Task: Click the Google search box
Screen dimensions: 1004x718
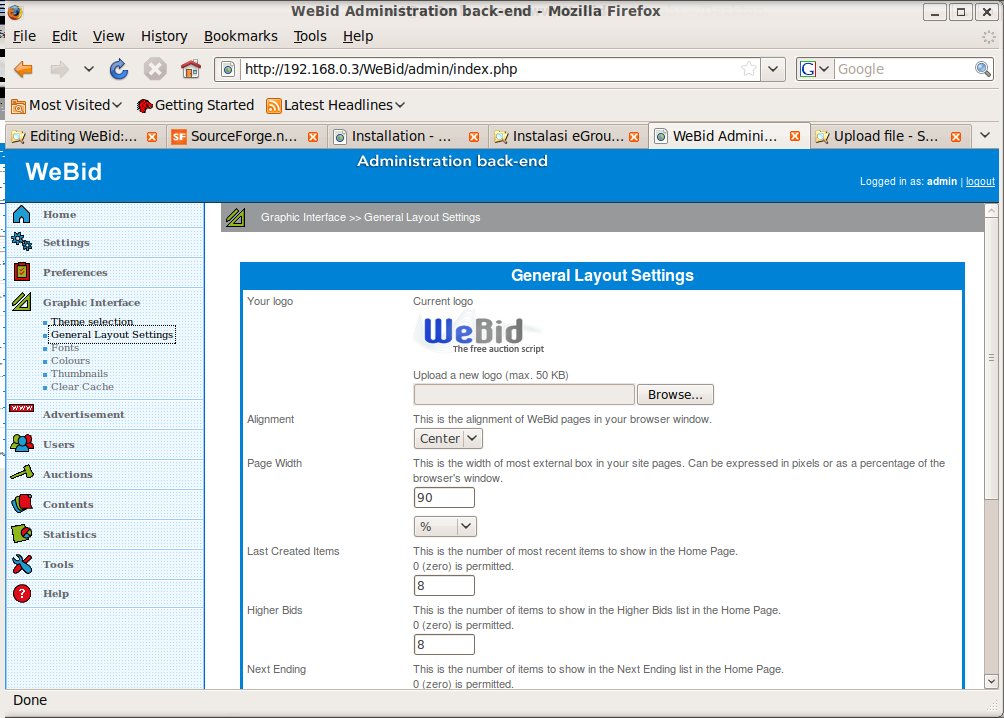Action: coord(903,69)
